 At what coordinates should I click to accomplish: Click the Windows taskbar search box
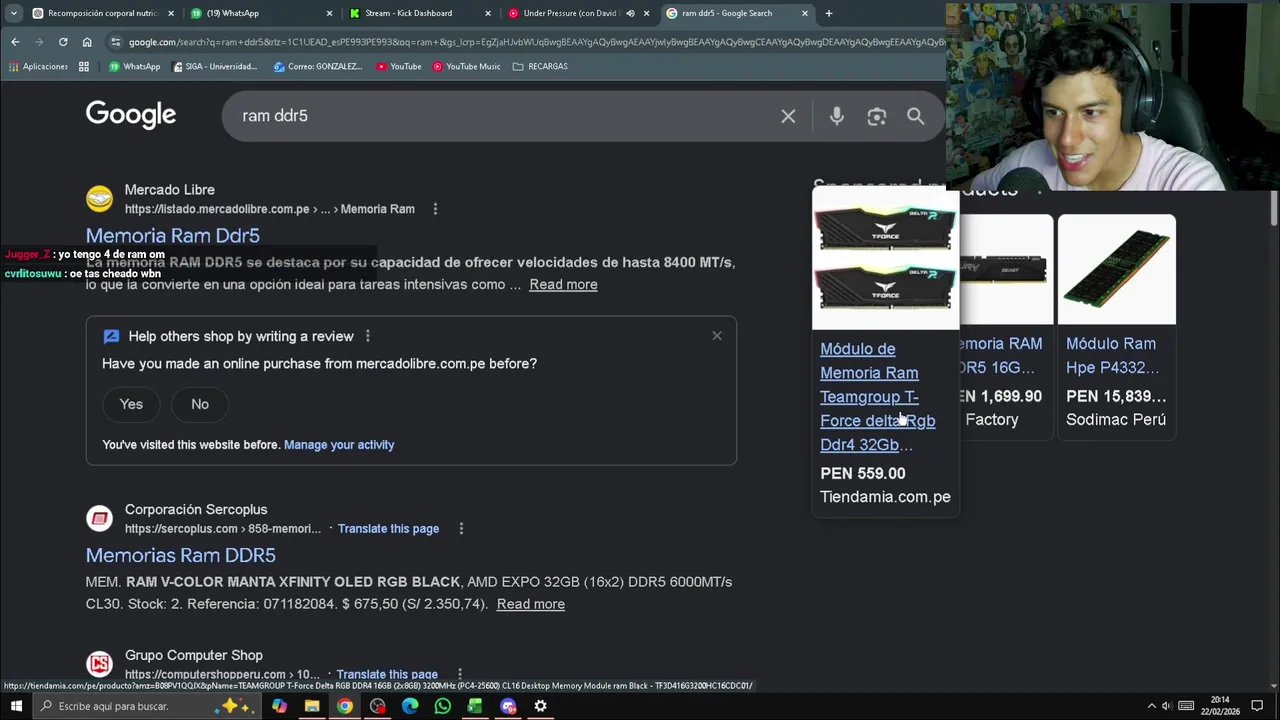[x=148, y=706]
